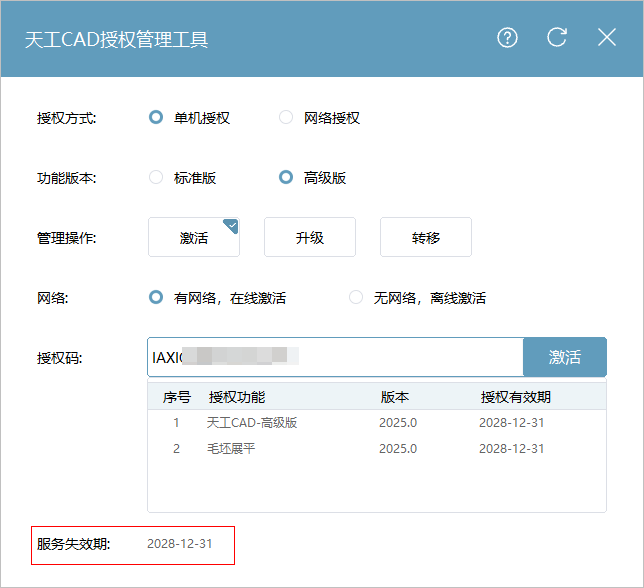
Task: Click the 授权功能 column header
Action: pyautogui.click(x=237, y=397)
